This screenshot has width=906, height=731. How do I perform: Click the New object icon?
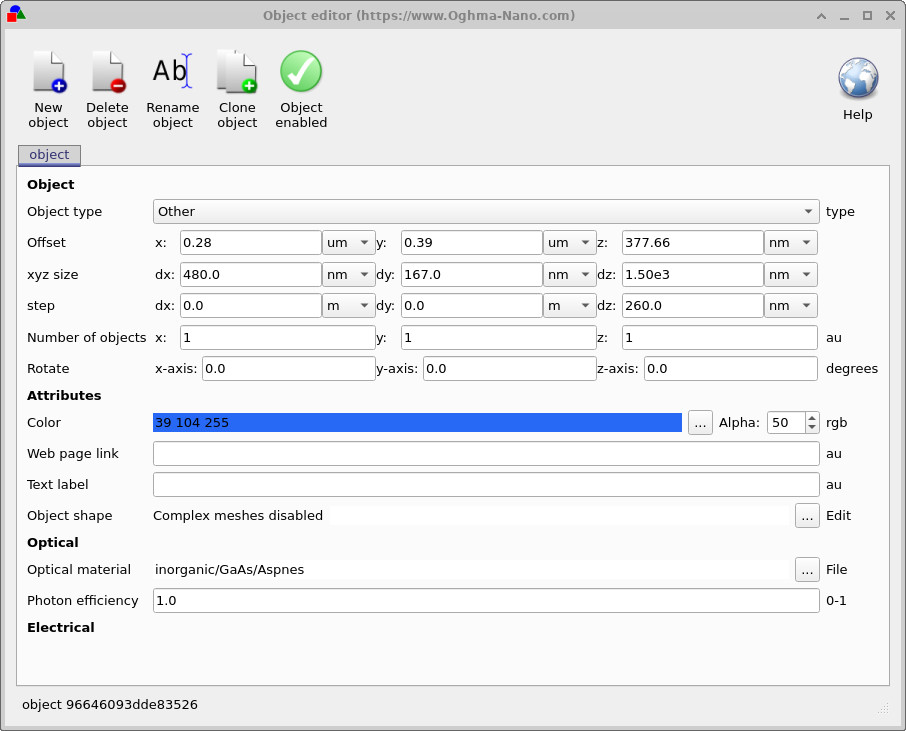pyautogui.click(x=48, y=73)
